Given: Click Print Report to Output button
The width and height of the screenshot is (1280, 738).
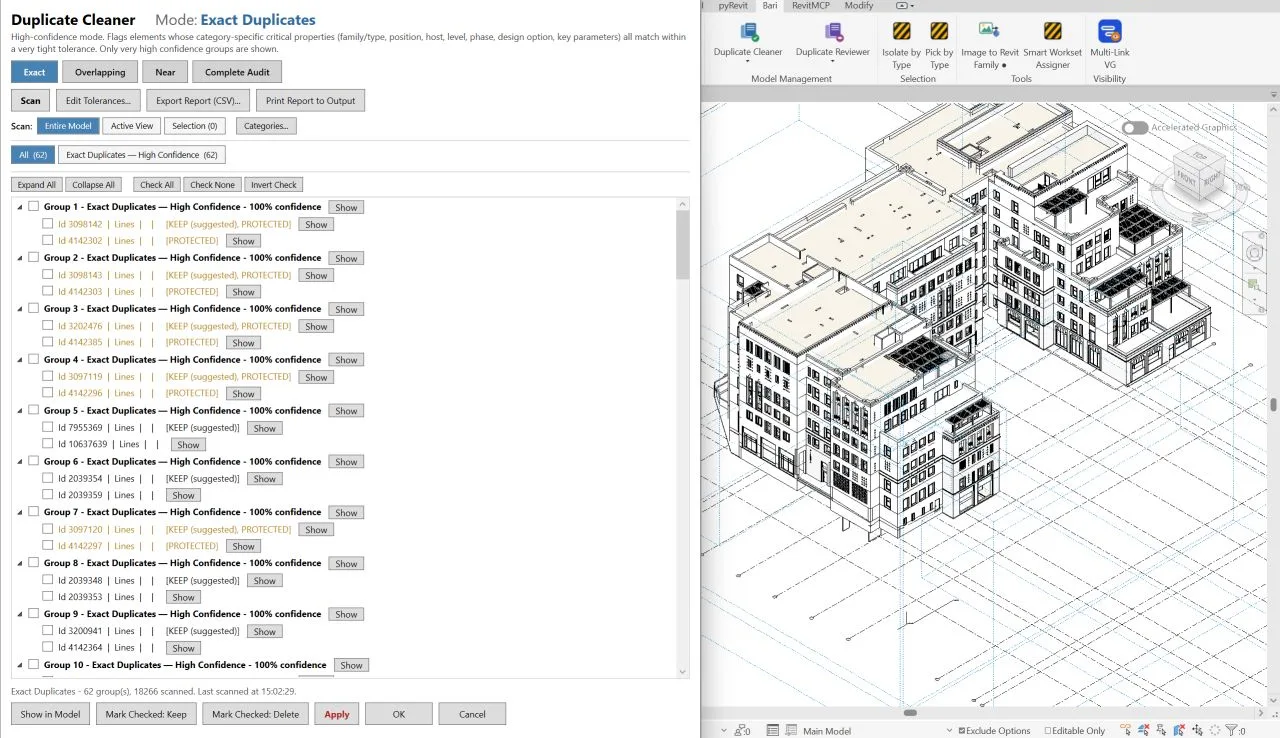Looking at the screenshot, I should [x=310, y=100].
